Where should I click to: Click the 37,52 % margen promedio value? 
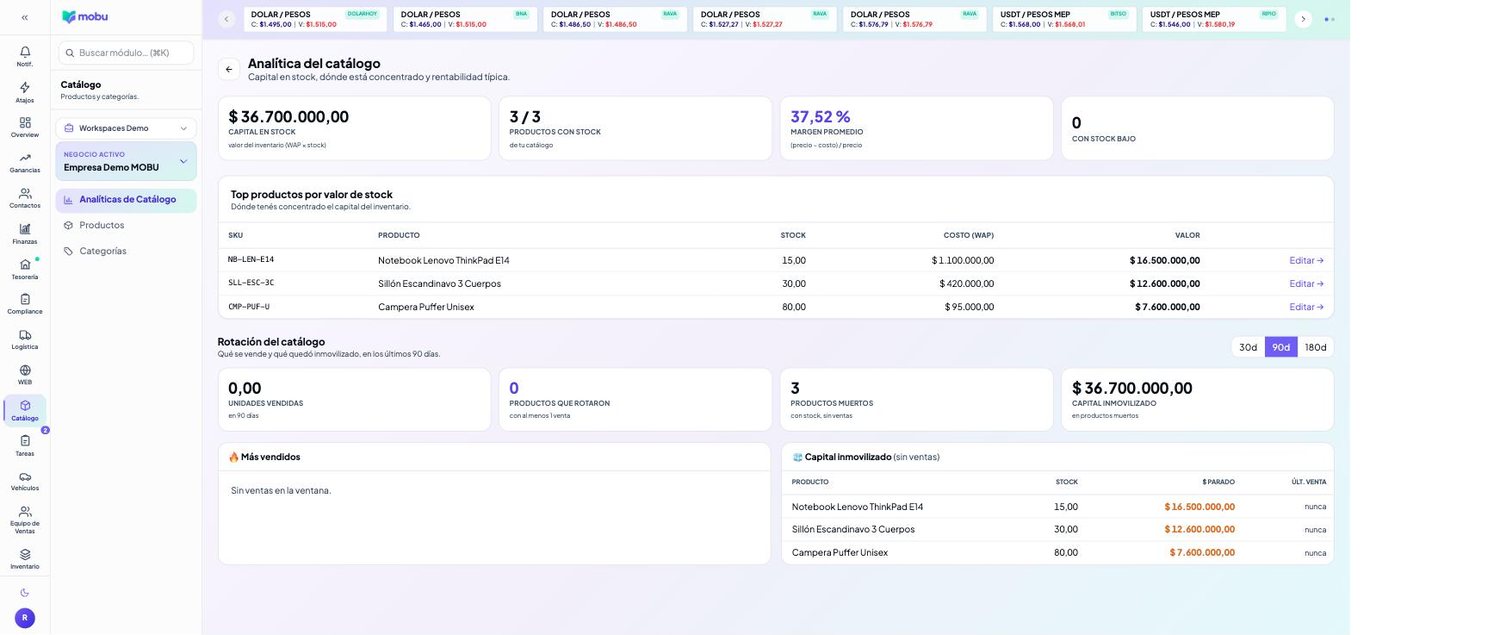coord(820,116)
